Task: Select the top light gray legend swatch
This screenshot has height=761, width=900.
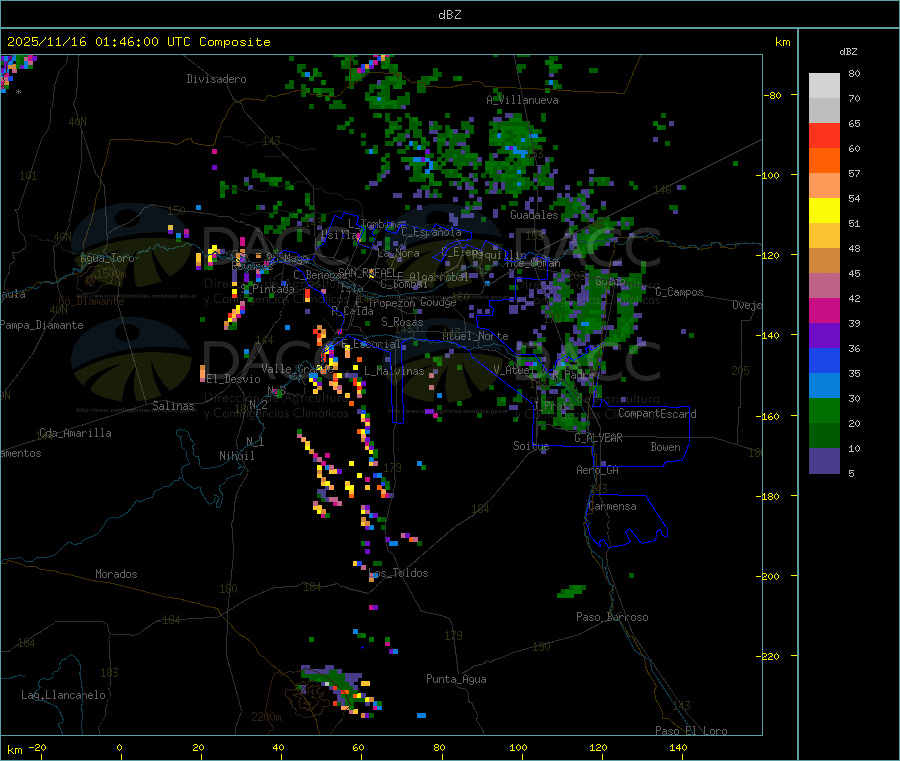Action: point(824,85)
